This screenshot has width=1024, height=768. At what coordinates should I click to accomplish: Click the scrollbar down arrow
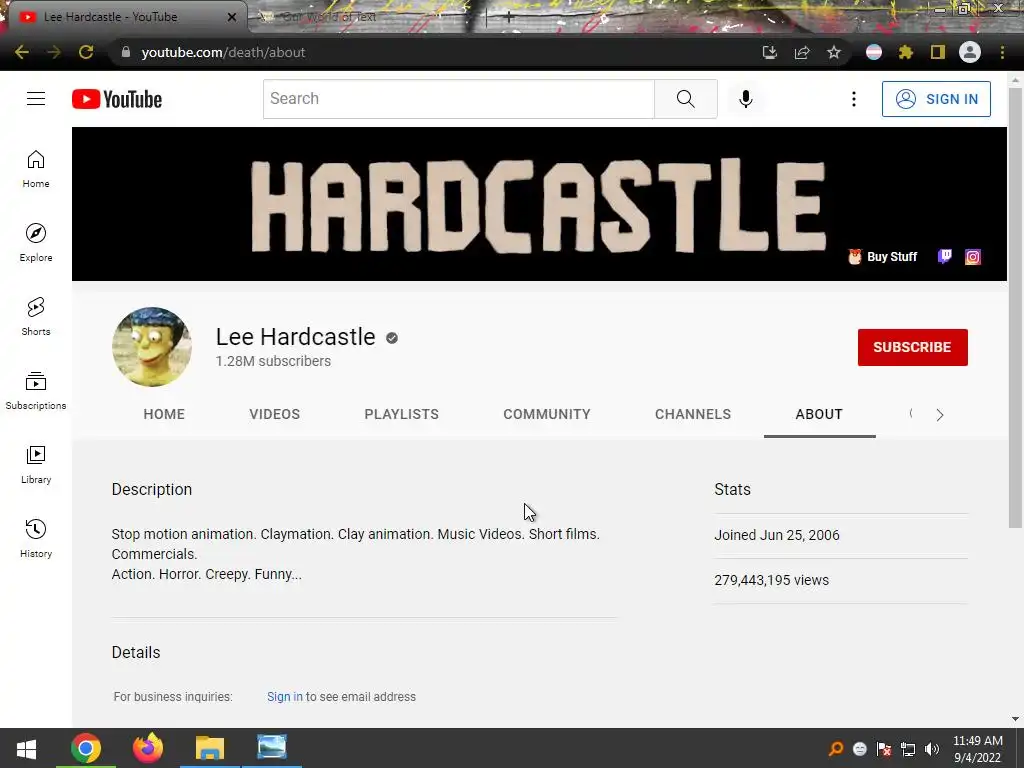coord(1015,719)
